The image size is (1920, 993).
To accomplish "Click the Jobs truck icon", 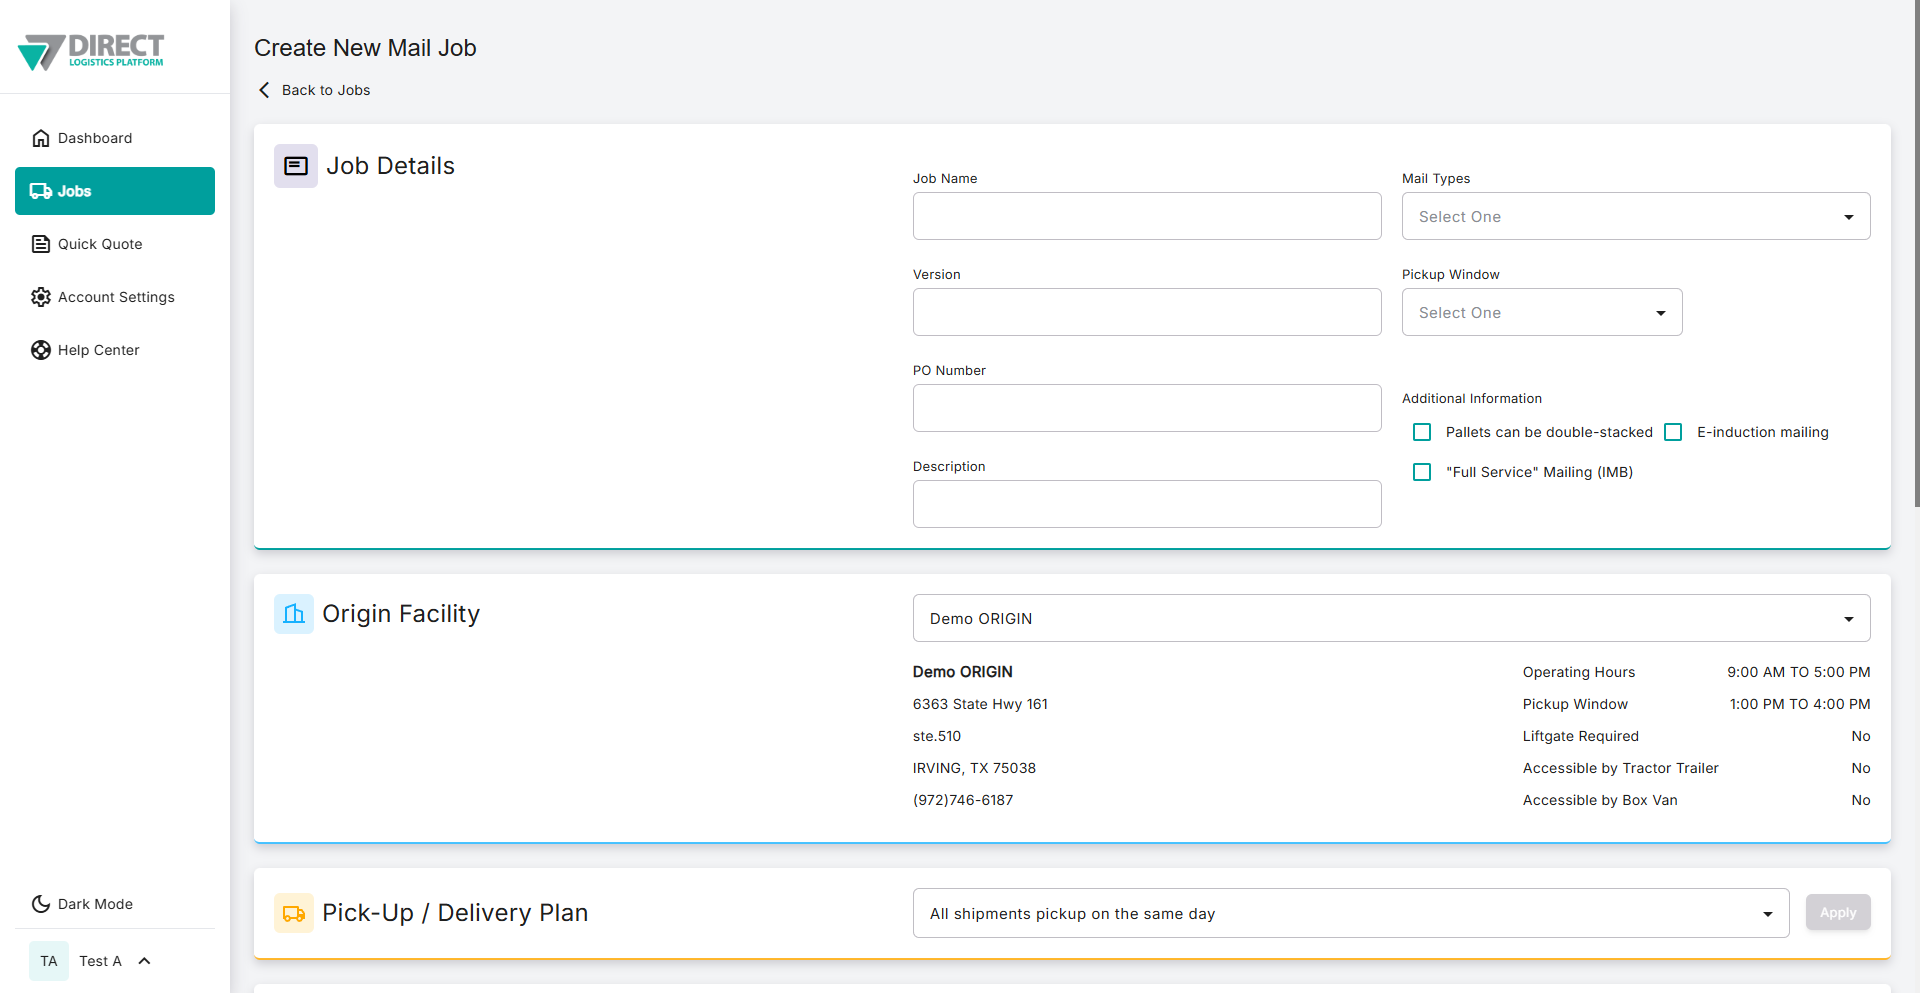I will (x=41, y=191).
